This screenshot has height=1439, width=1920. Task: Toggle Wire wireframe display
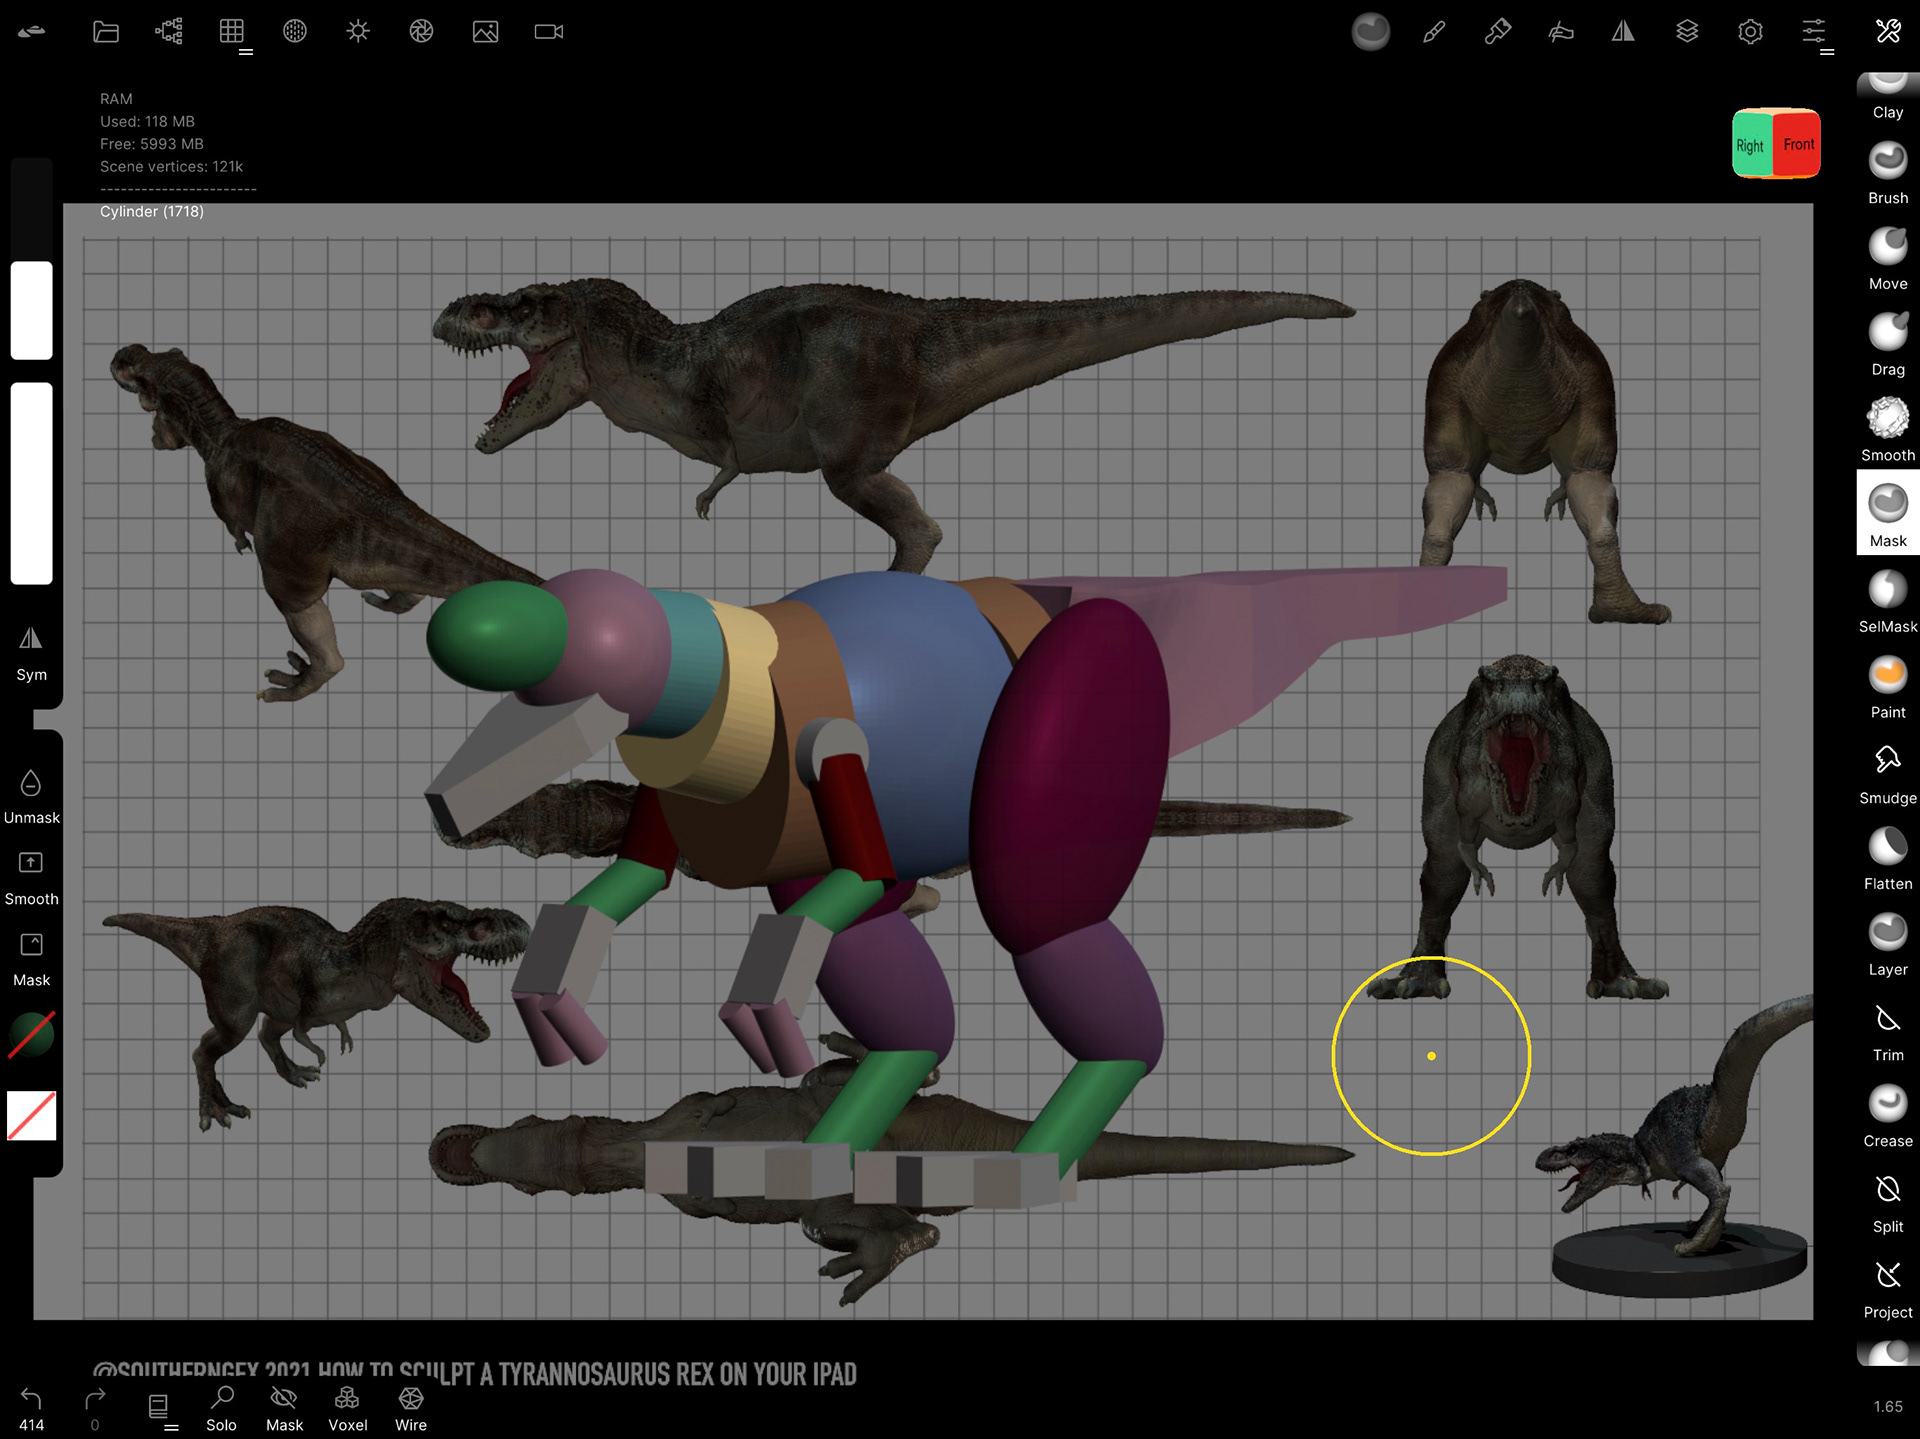[411, 1410]
